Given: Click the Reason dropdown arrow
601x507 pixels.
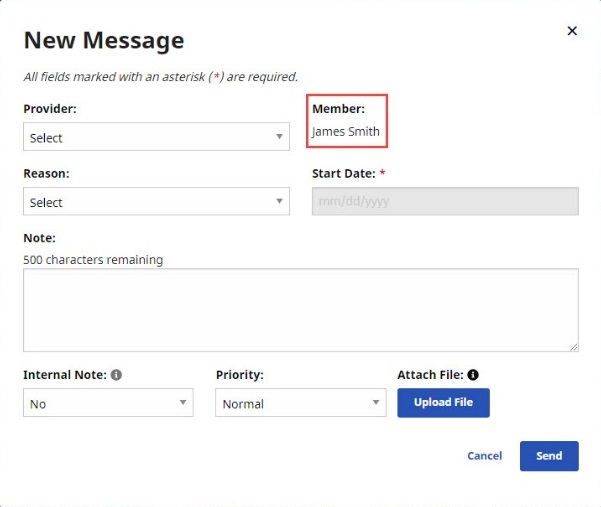Looking at the screenshot, I should (x=279, y=201).
